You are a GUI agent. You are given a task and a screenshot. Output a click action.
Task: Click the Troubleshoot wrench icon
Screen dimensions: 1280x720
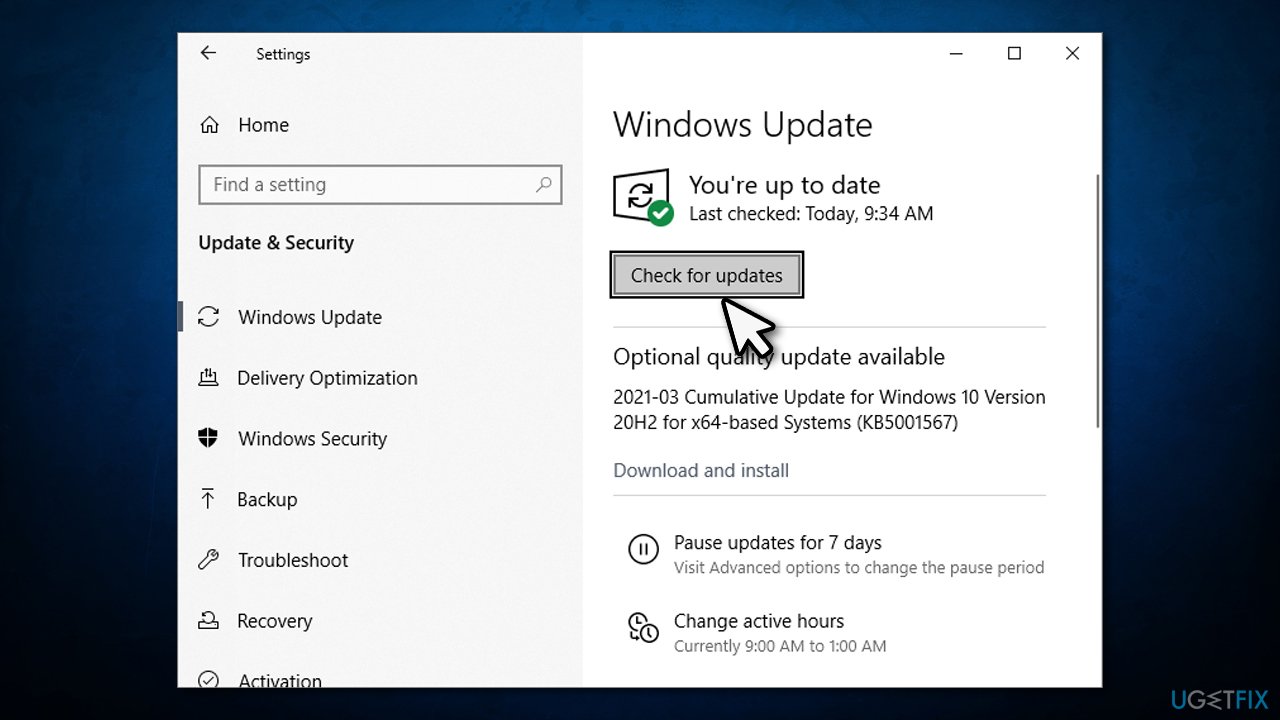point(208,560)
